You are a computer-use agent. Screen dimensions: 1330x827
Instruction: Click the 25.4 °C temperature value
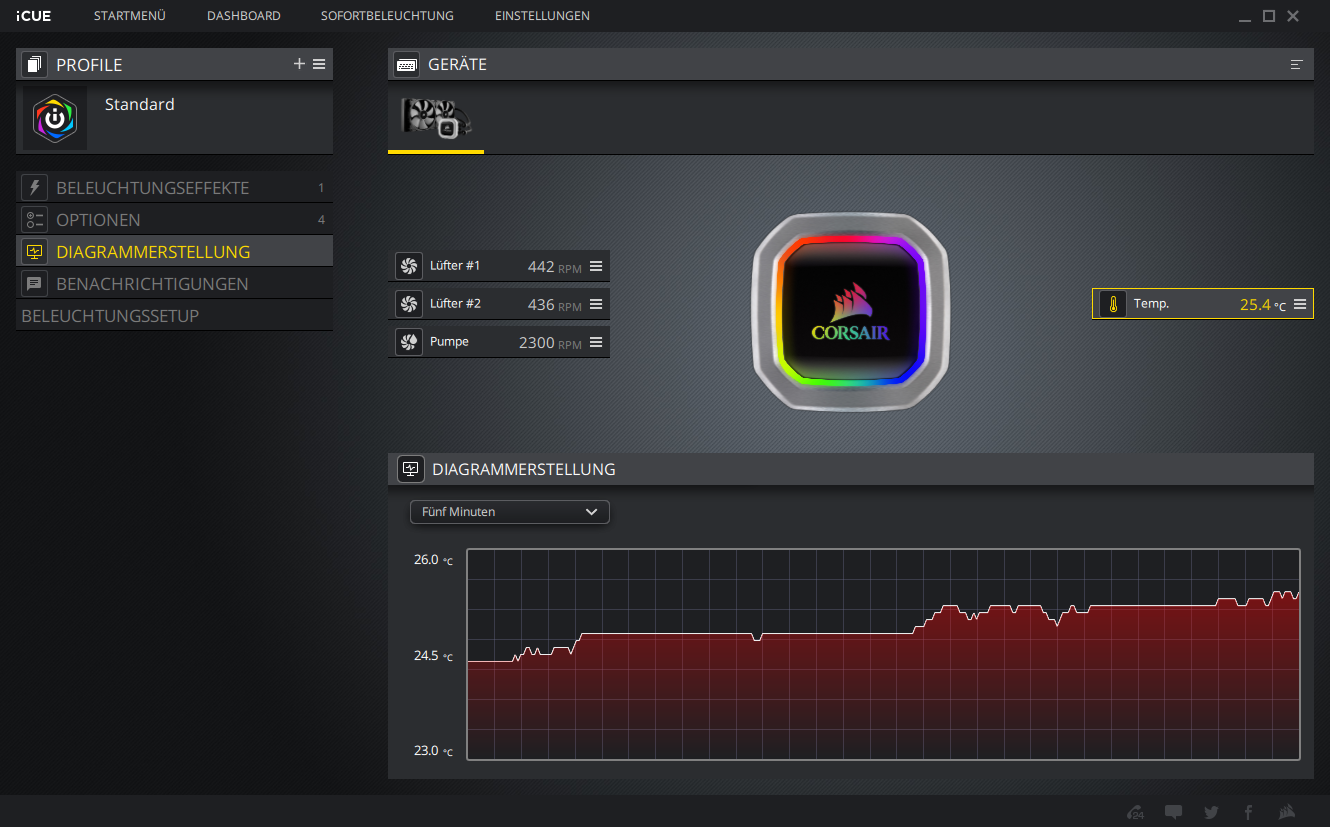click(1263, 305)
